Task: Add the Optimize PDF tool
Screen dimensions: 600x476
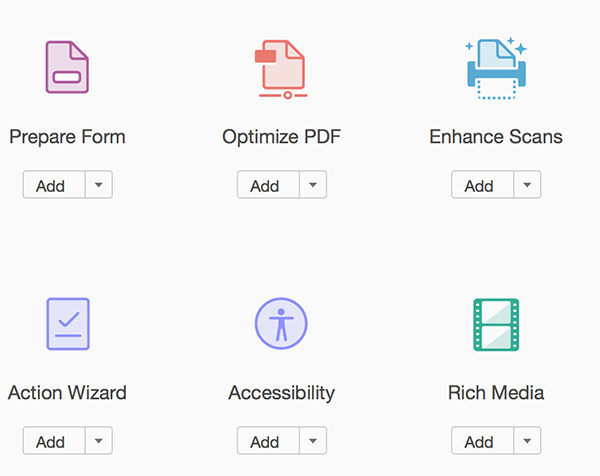Action: click(x=265, y=185)
